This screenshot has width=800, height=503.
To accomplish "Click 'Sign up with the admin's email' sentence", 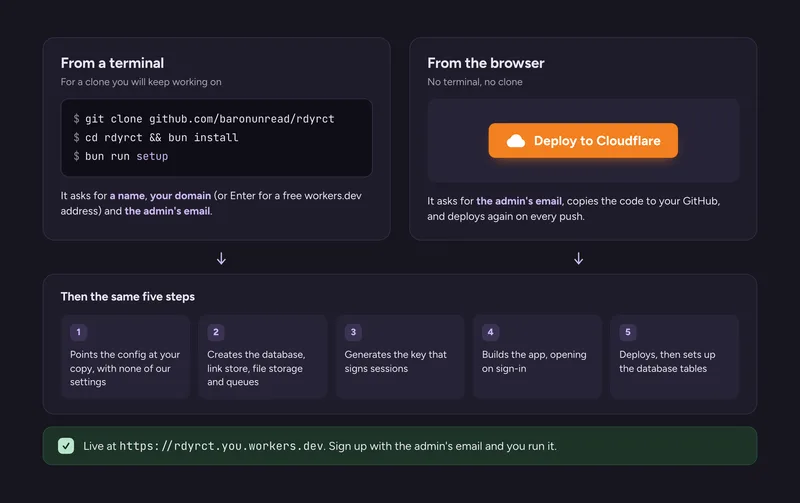I will click(x=442, y=446).
